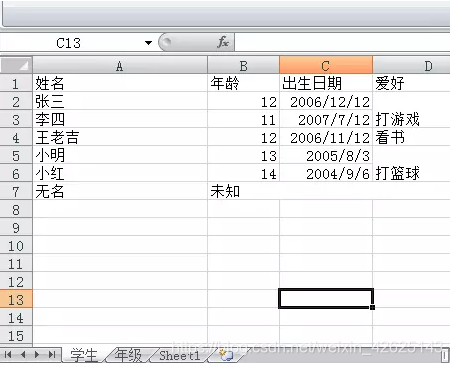Click the insert new worksheet icon
The image size is (453, 366).
[x=227, y=355]
